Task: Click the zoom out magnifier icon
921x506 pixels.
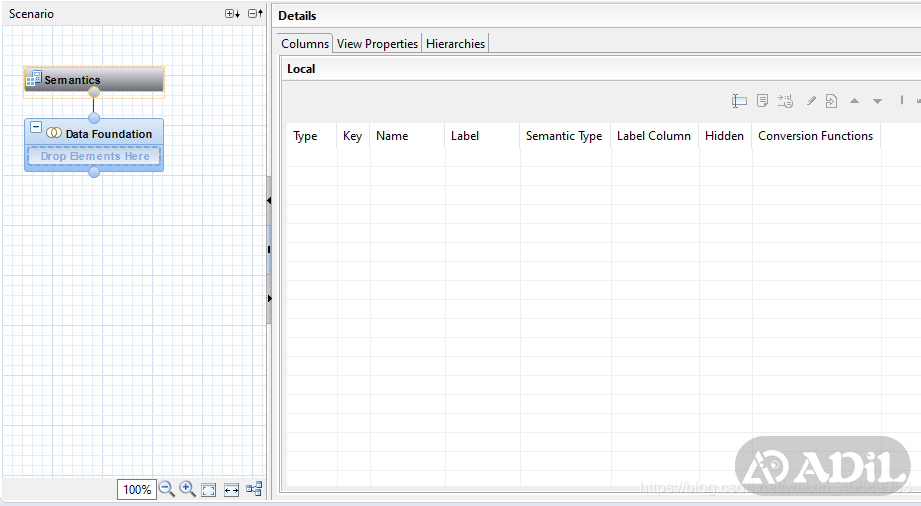Action: [166, 489]
